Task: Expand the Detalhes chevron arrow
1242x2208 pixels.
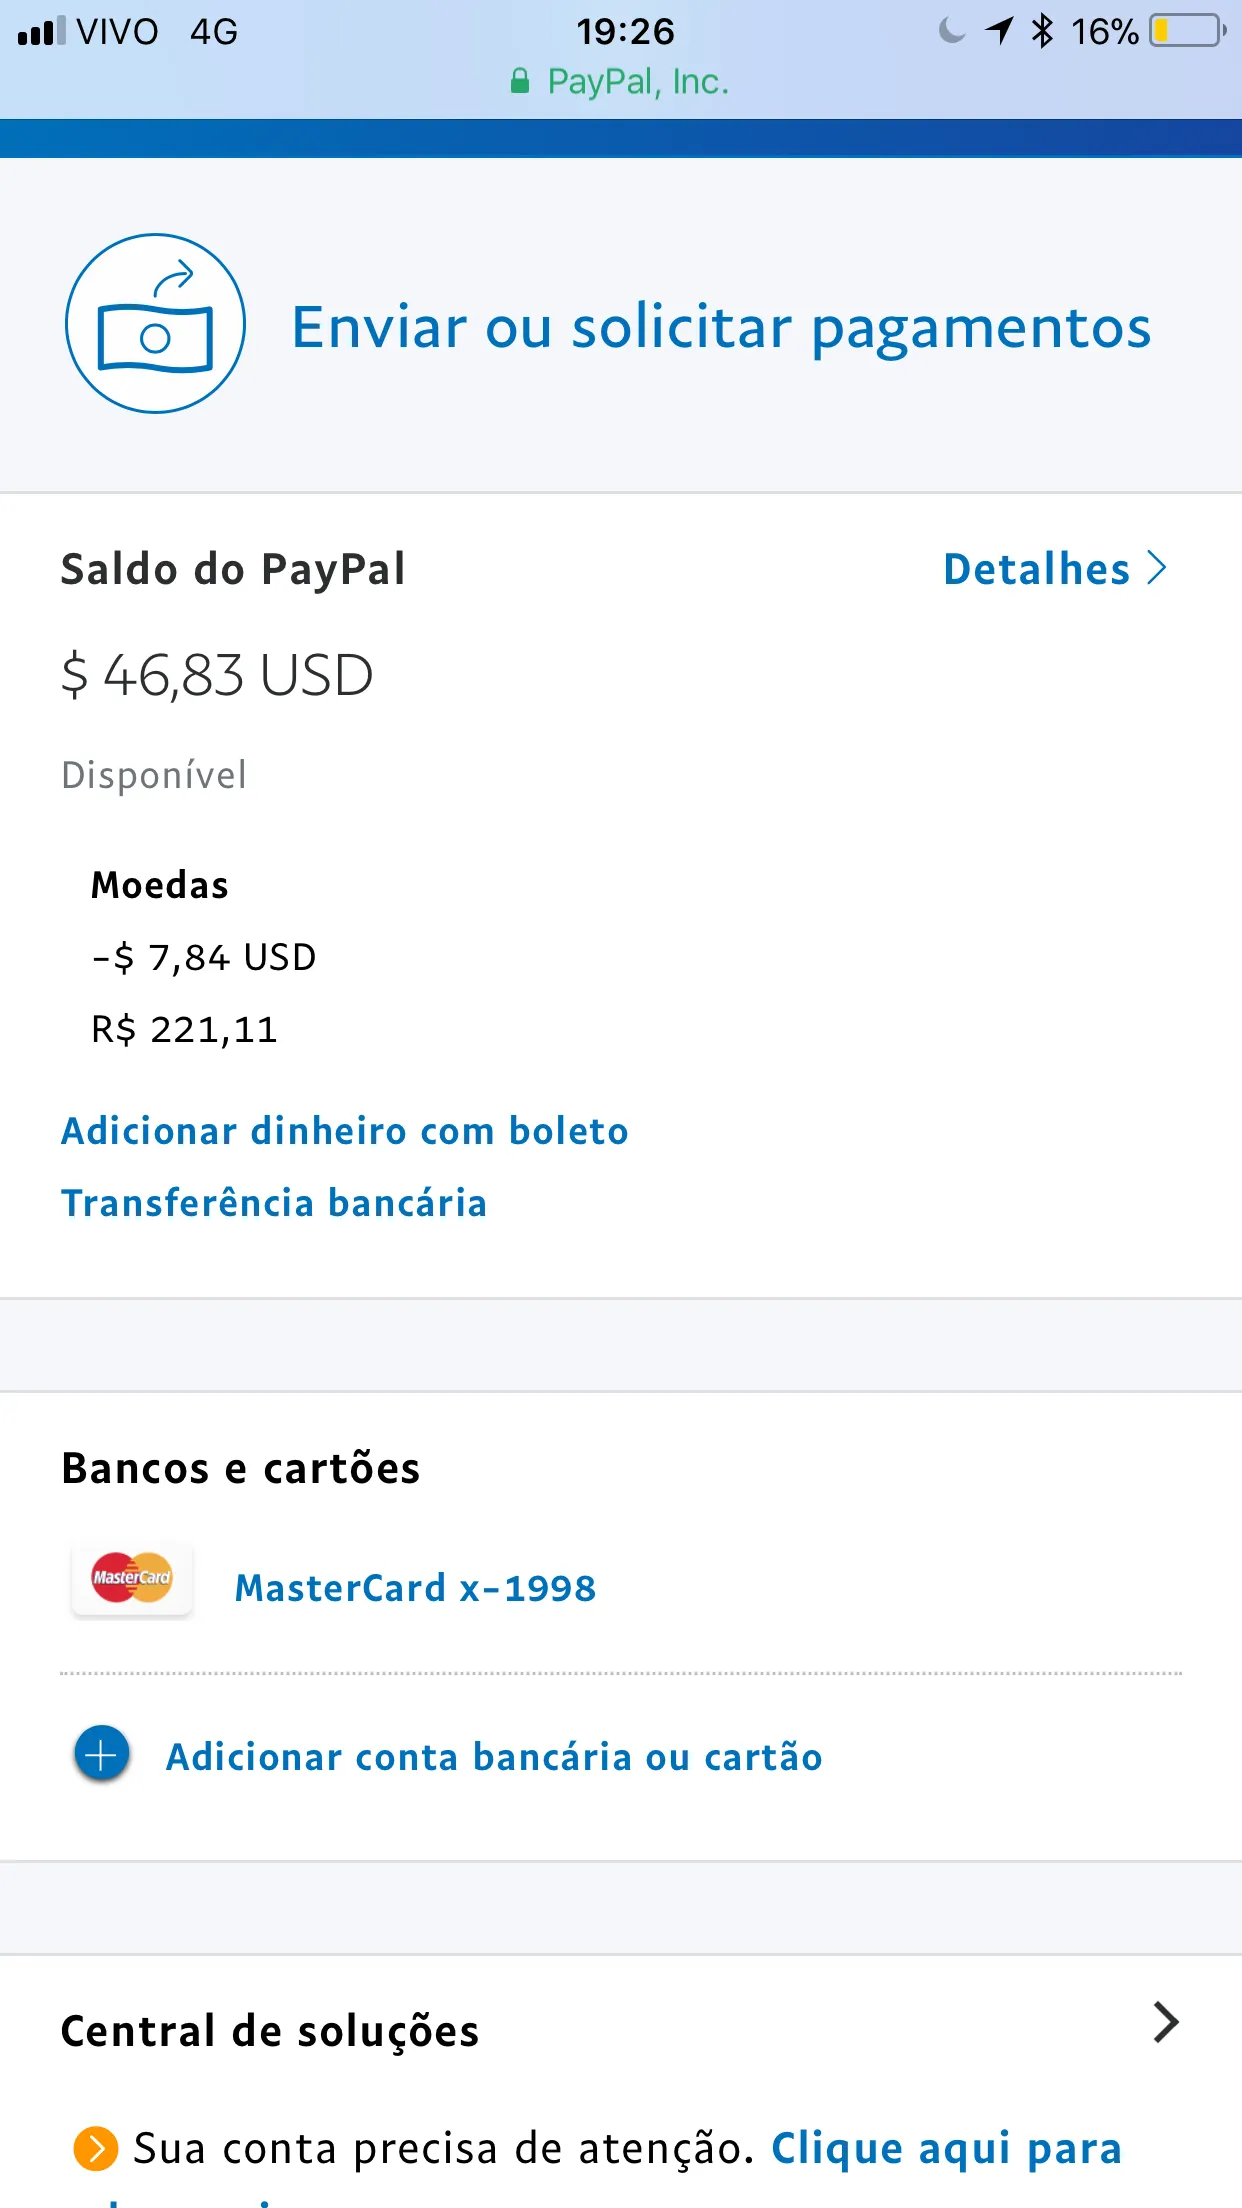Action: click(x=1157, y=568)
